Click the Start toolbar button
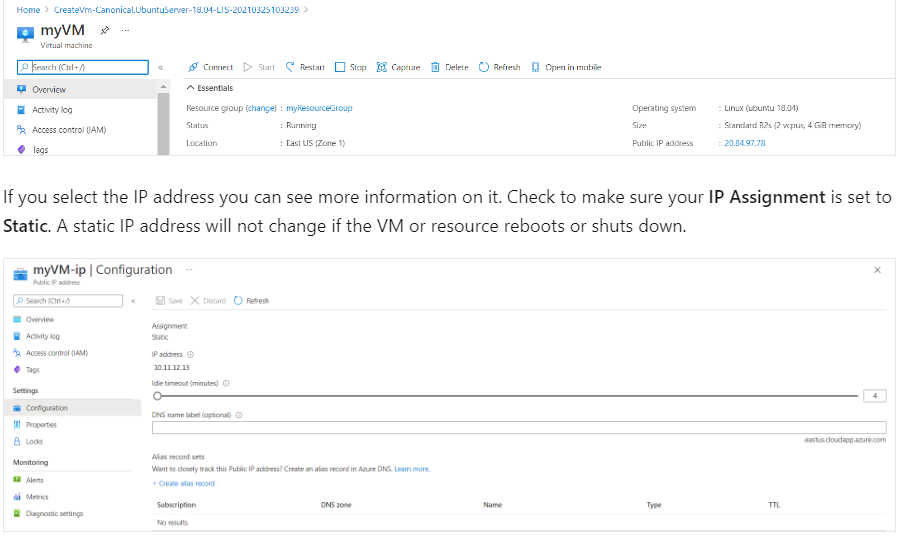 tap(259, 67)
